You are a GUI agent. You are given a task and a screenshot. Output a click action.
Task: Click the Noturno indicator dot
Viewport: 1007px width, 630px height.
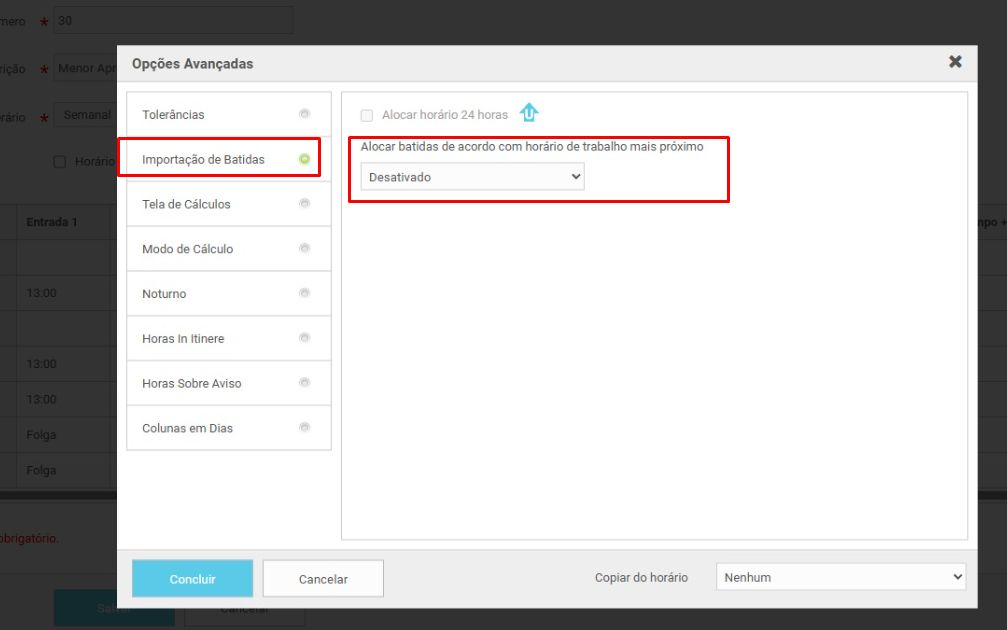coord(305,293)
